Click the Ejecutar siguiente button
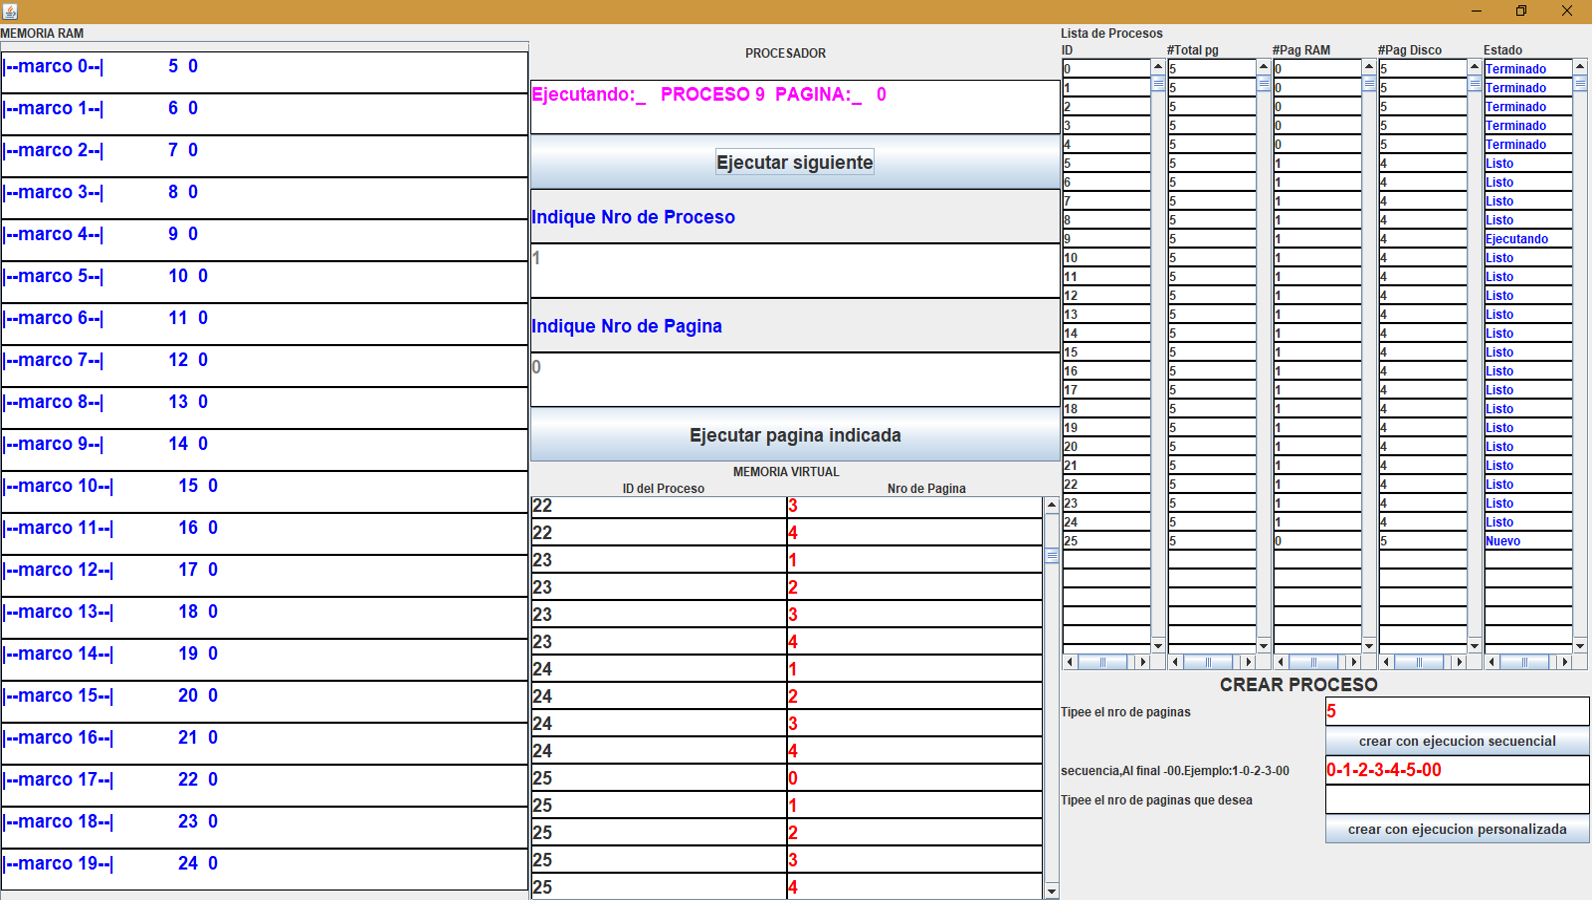The width and height of the screenshot is (1592, 900). [795, 162]
